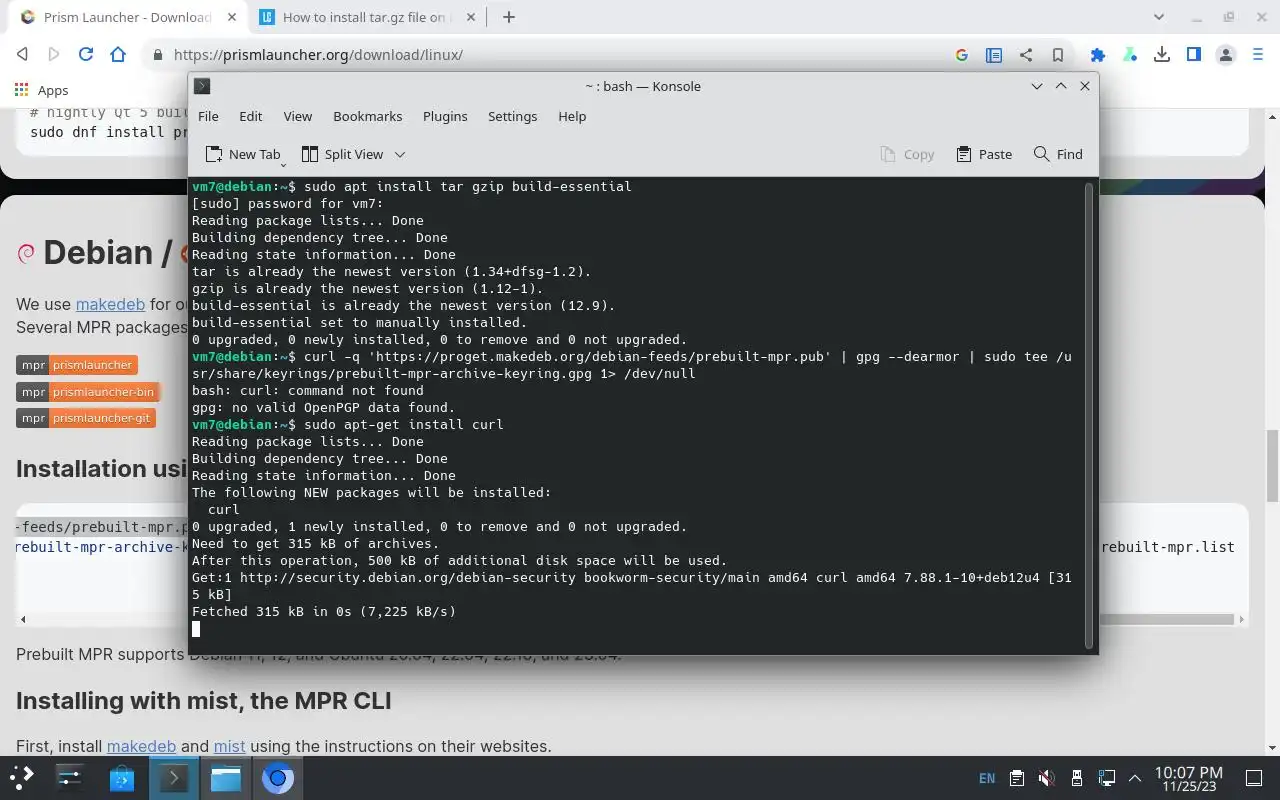Reload the Prism Launcher page
This screenshot has height=800, width=1280.
(86, 55)
